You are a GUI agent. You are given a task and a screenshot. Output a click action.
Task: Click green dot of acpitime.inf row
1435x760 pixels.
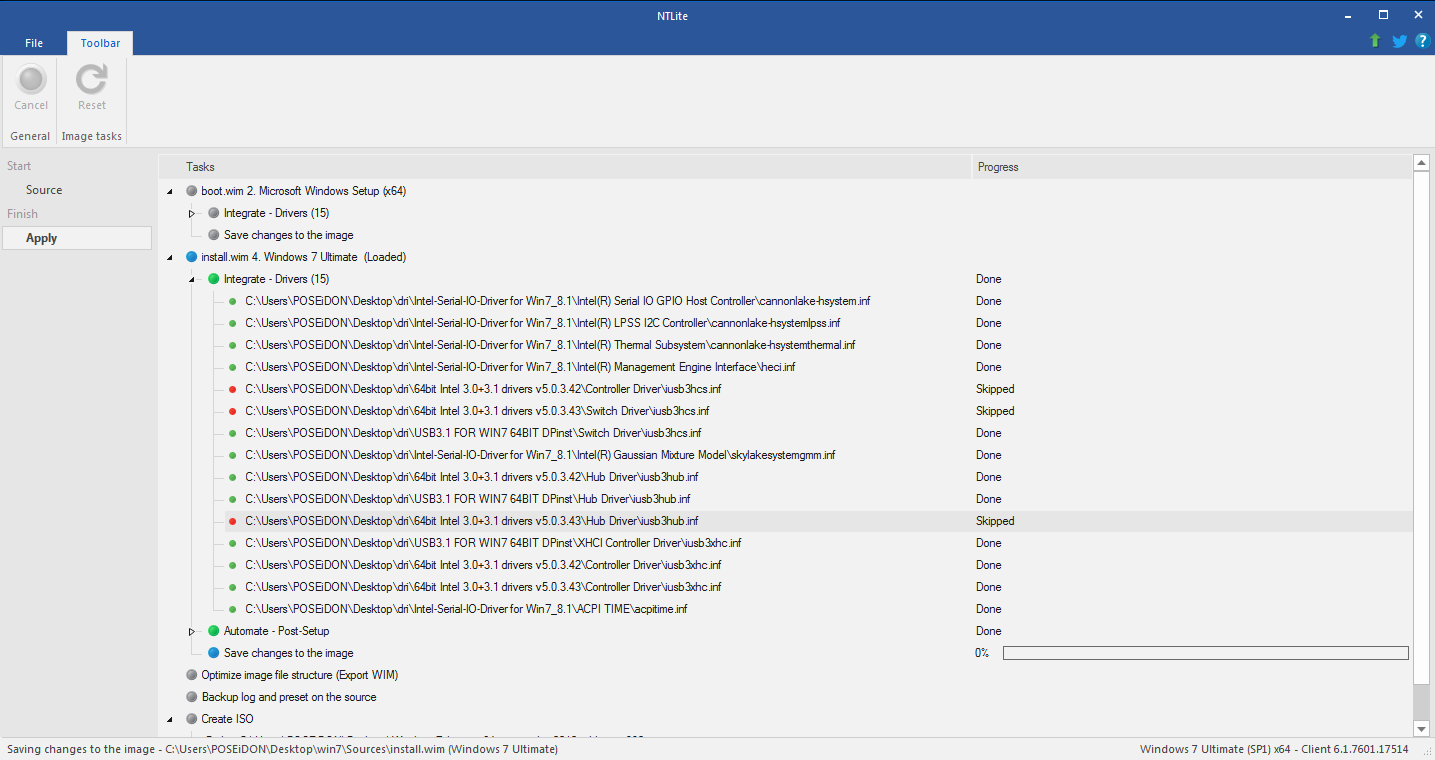click(232, 609)
